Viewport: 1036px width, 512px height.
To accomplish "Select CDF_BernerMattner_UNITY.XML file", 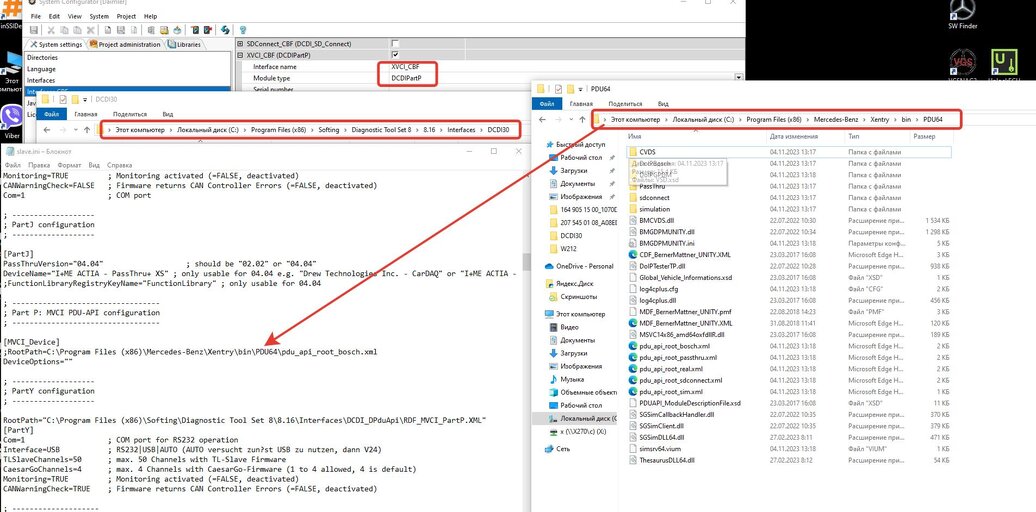I will (x=685, y=254).
